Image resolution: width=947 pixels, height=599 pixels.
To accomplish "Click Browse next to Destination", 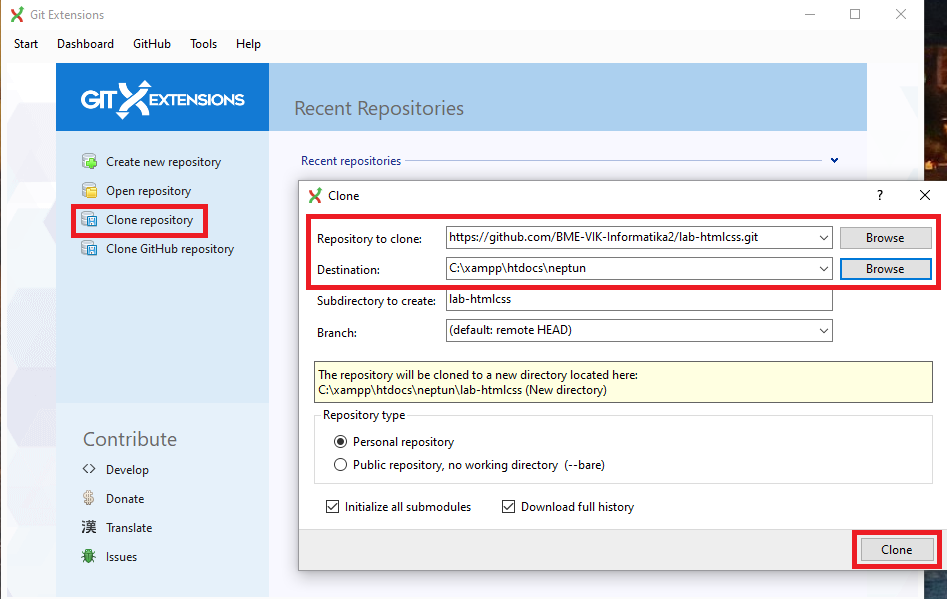I will coord(885,269).
